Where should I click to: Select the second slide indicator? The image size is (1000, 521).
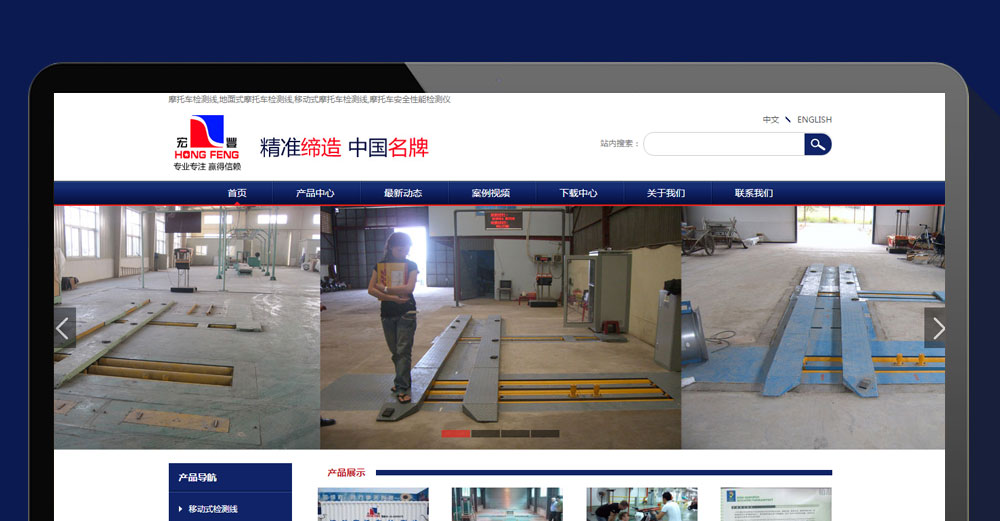click(x=485, y=434)
